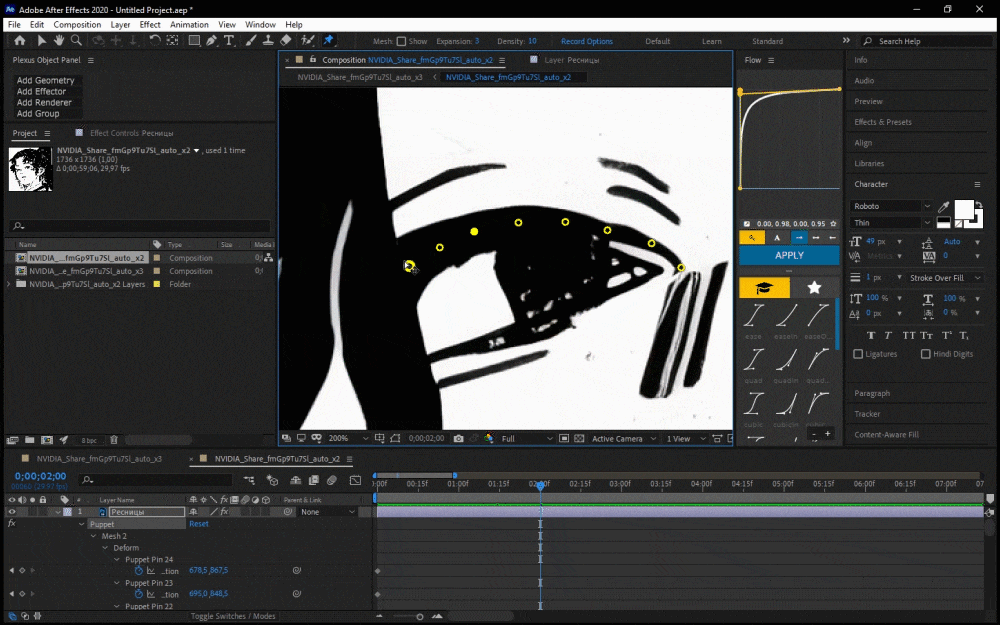
Task: Create a new folder in Project panel
Action: (29, 439)
